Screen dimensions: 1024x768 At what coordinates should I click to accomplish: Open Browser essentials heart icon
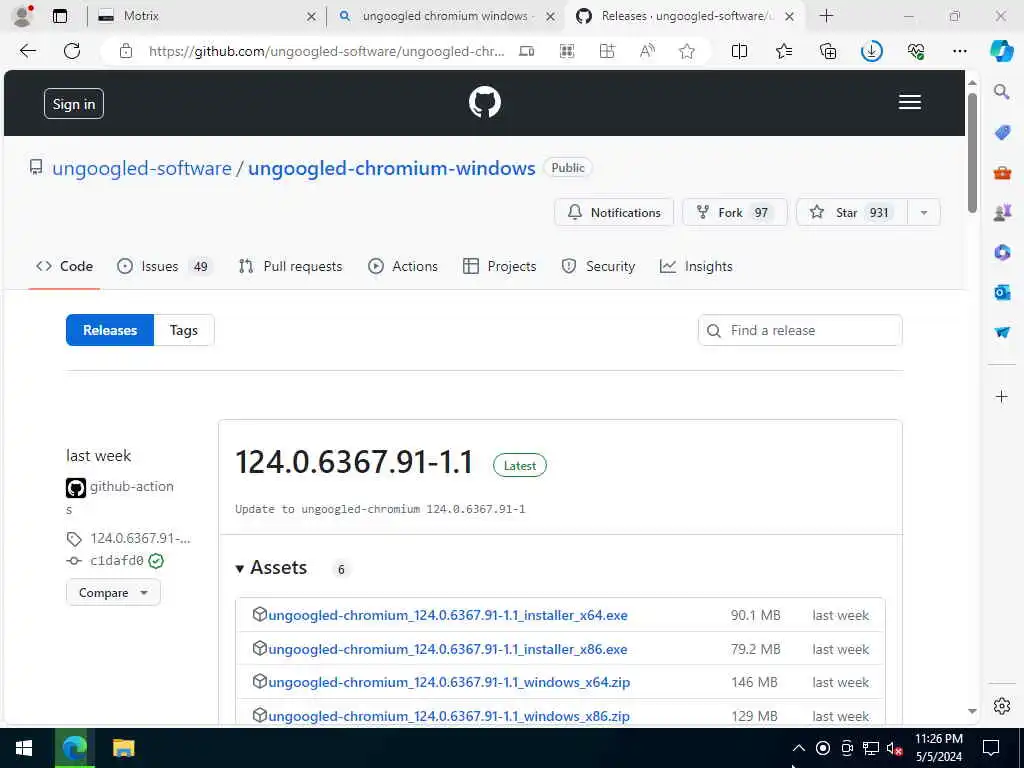coord(916,51)
